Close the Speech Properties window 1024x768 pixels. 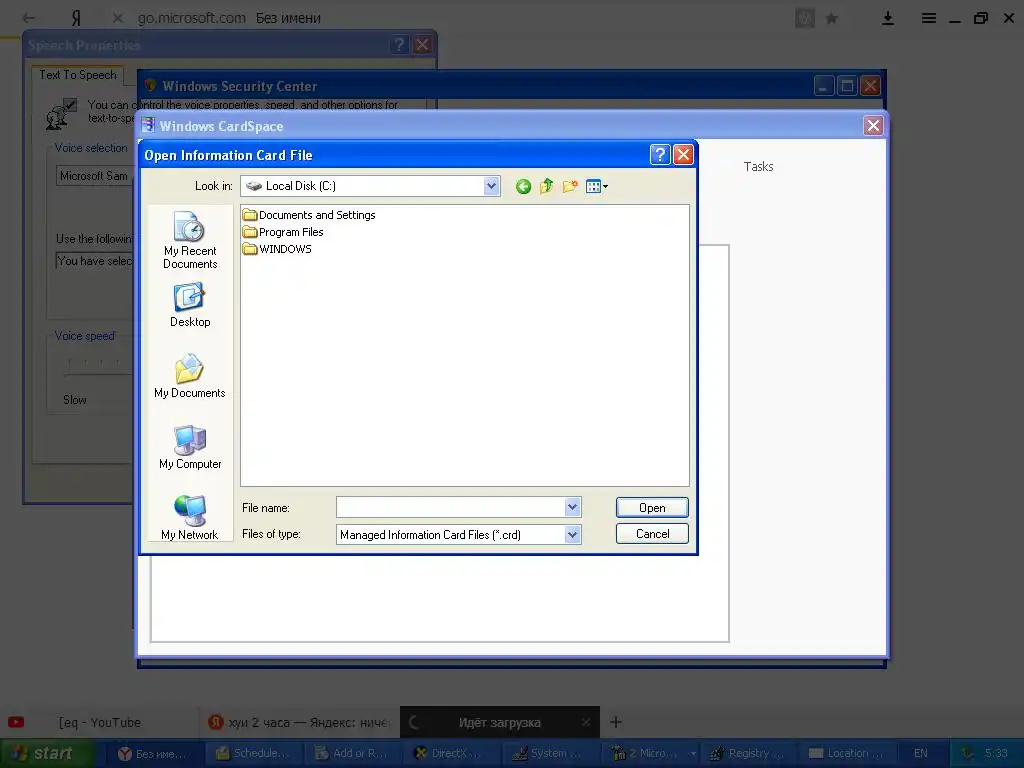pos(423,45)
